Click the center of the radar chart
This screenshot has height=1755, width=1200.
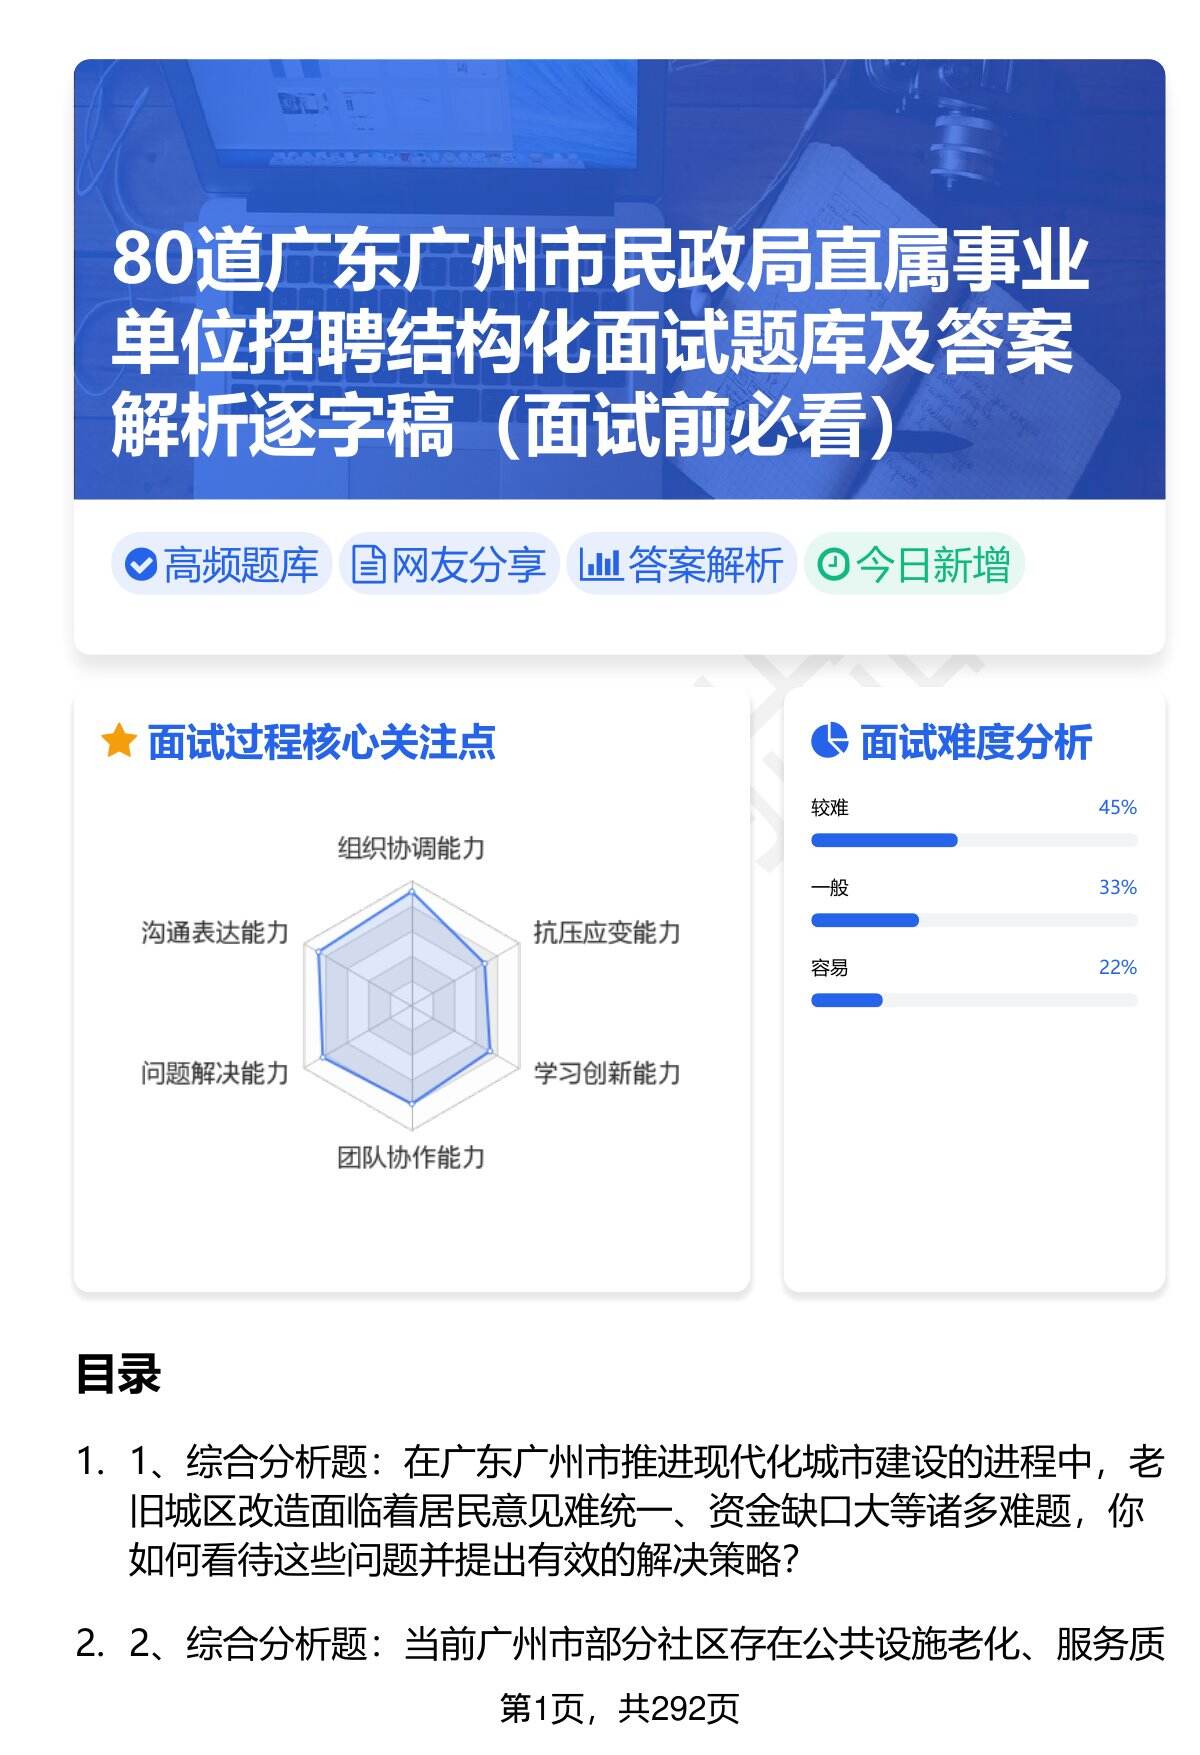tap(411, 1000)
